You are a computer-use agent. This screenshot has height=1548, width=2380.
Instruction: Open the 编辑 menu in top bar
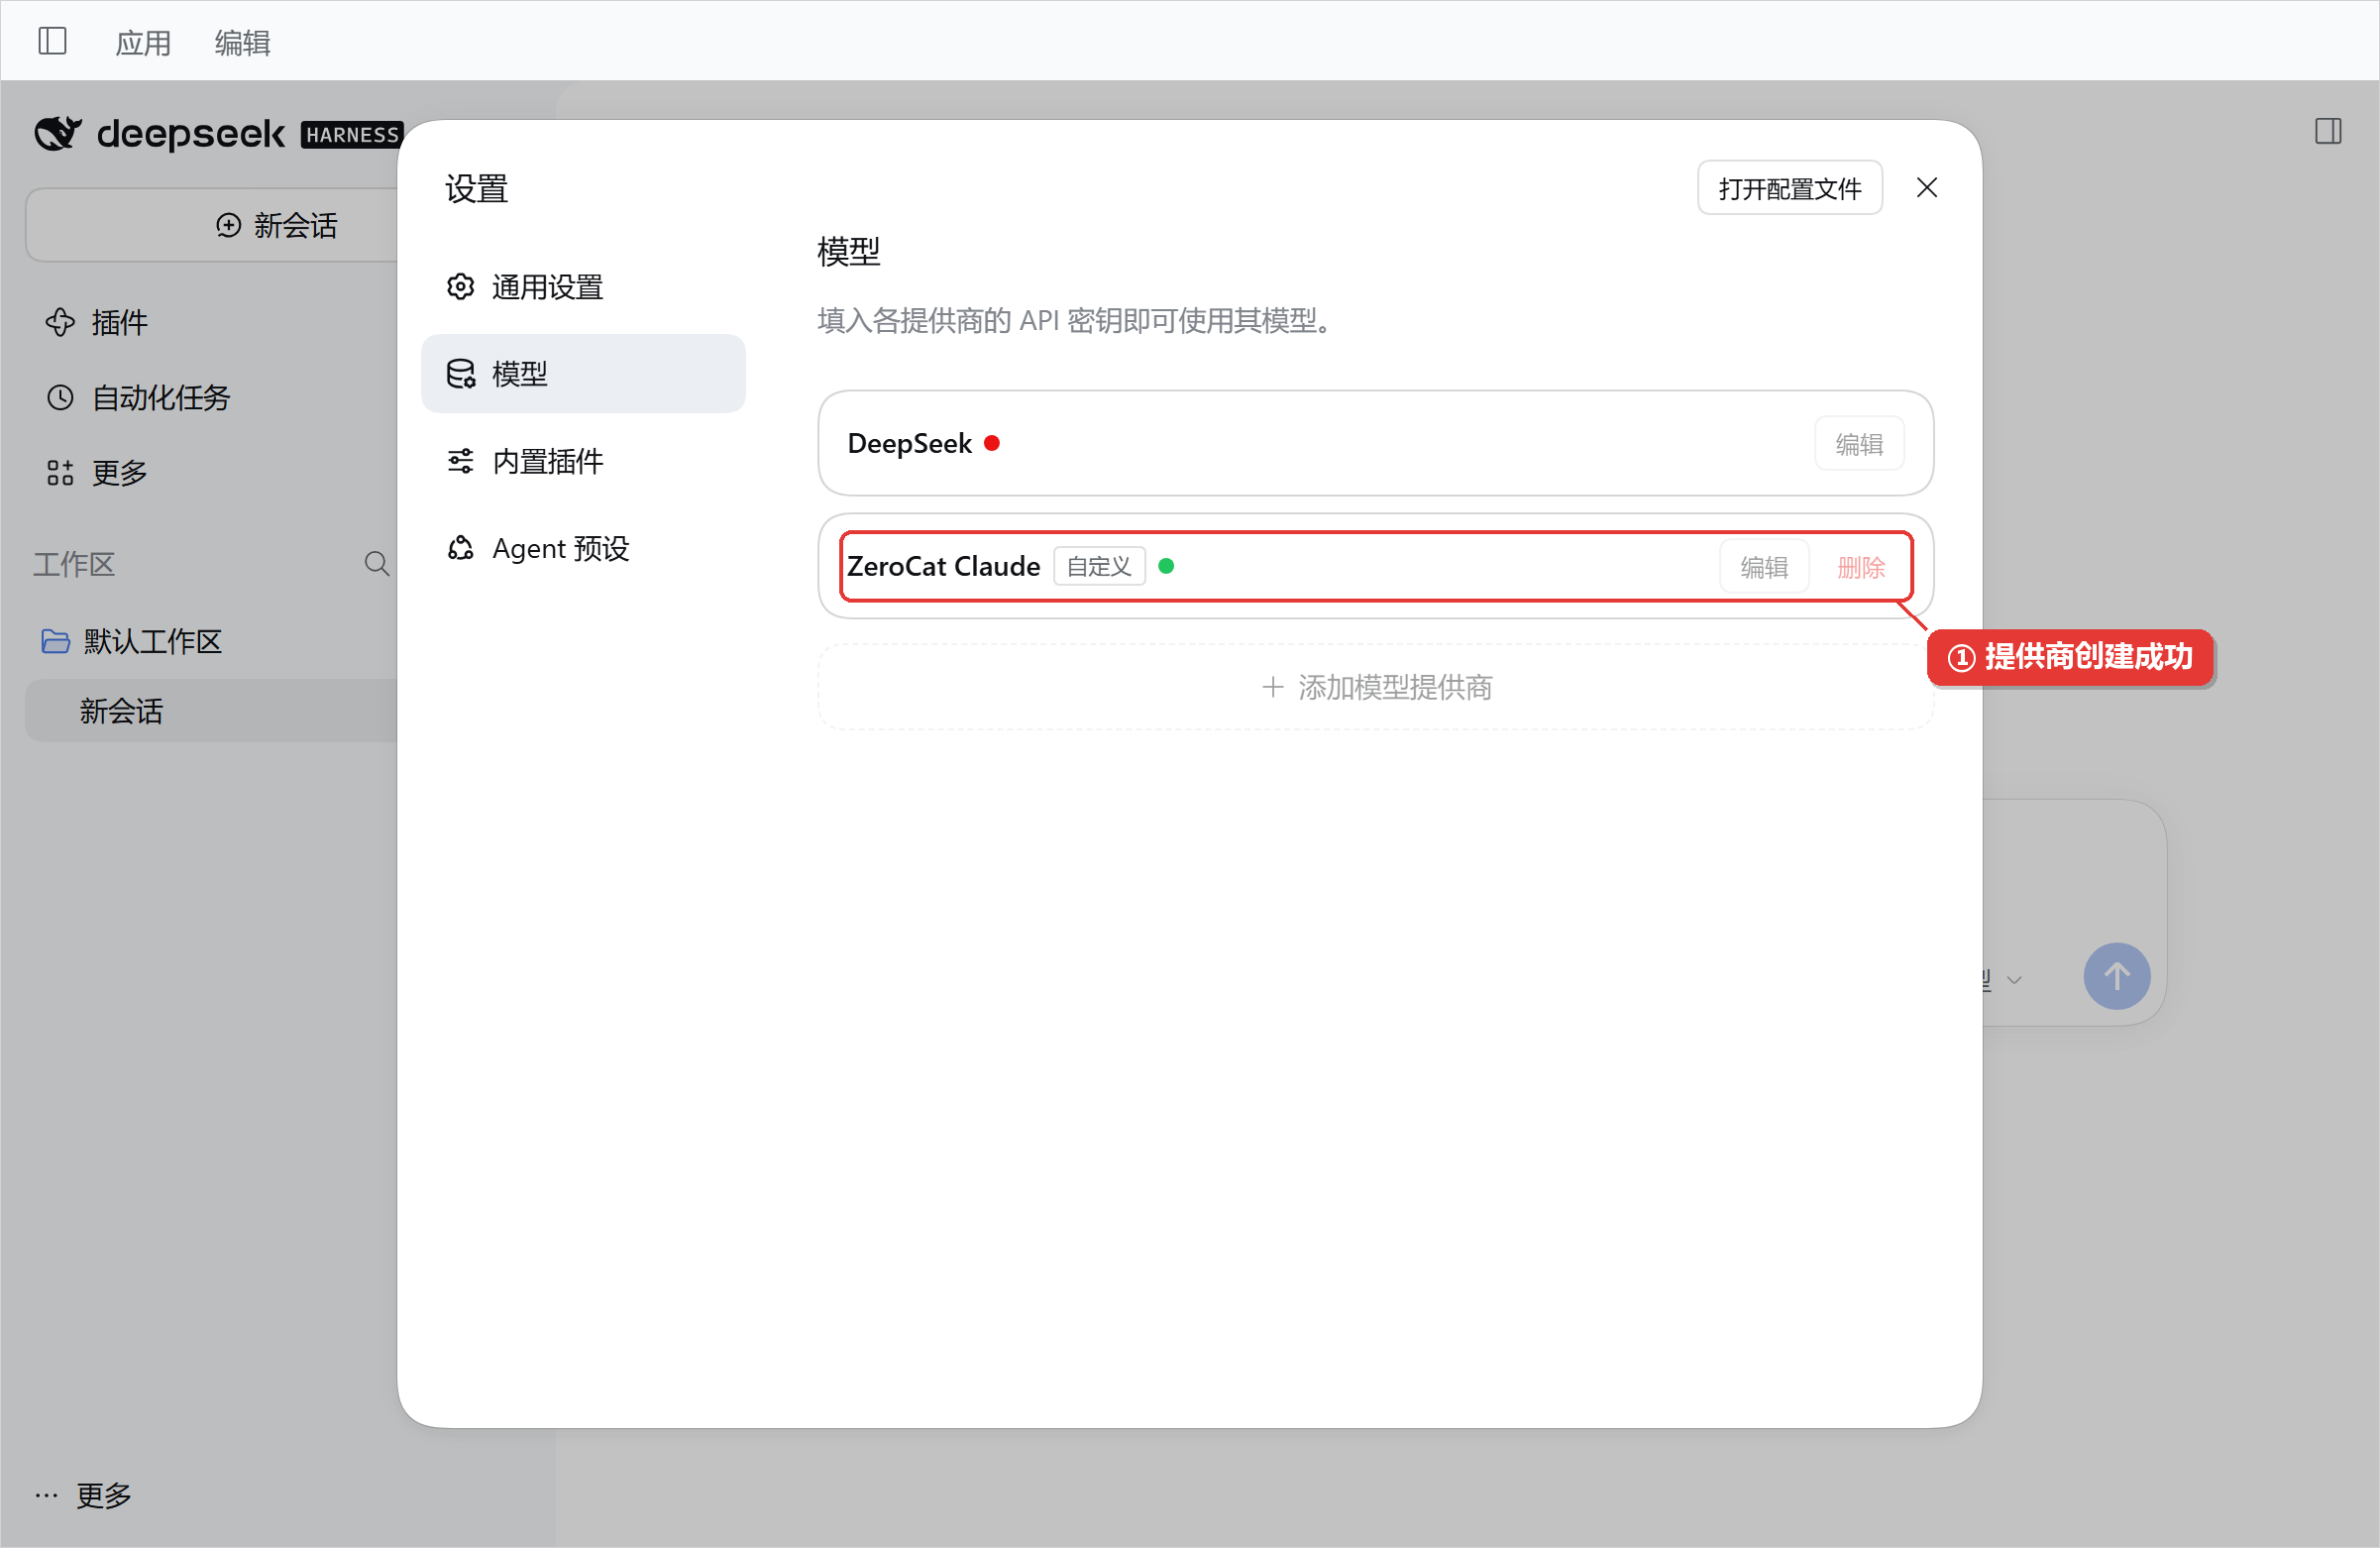click(x=242, y=42)
